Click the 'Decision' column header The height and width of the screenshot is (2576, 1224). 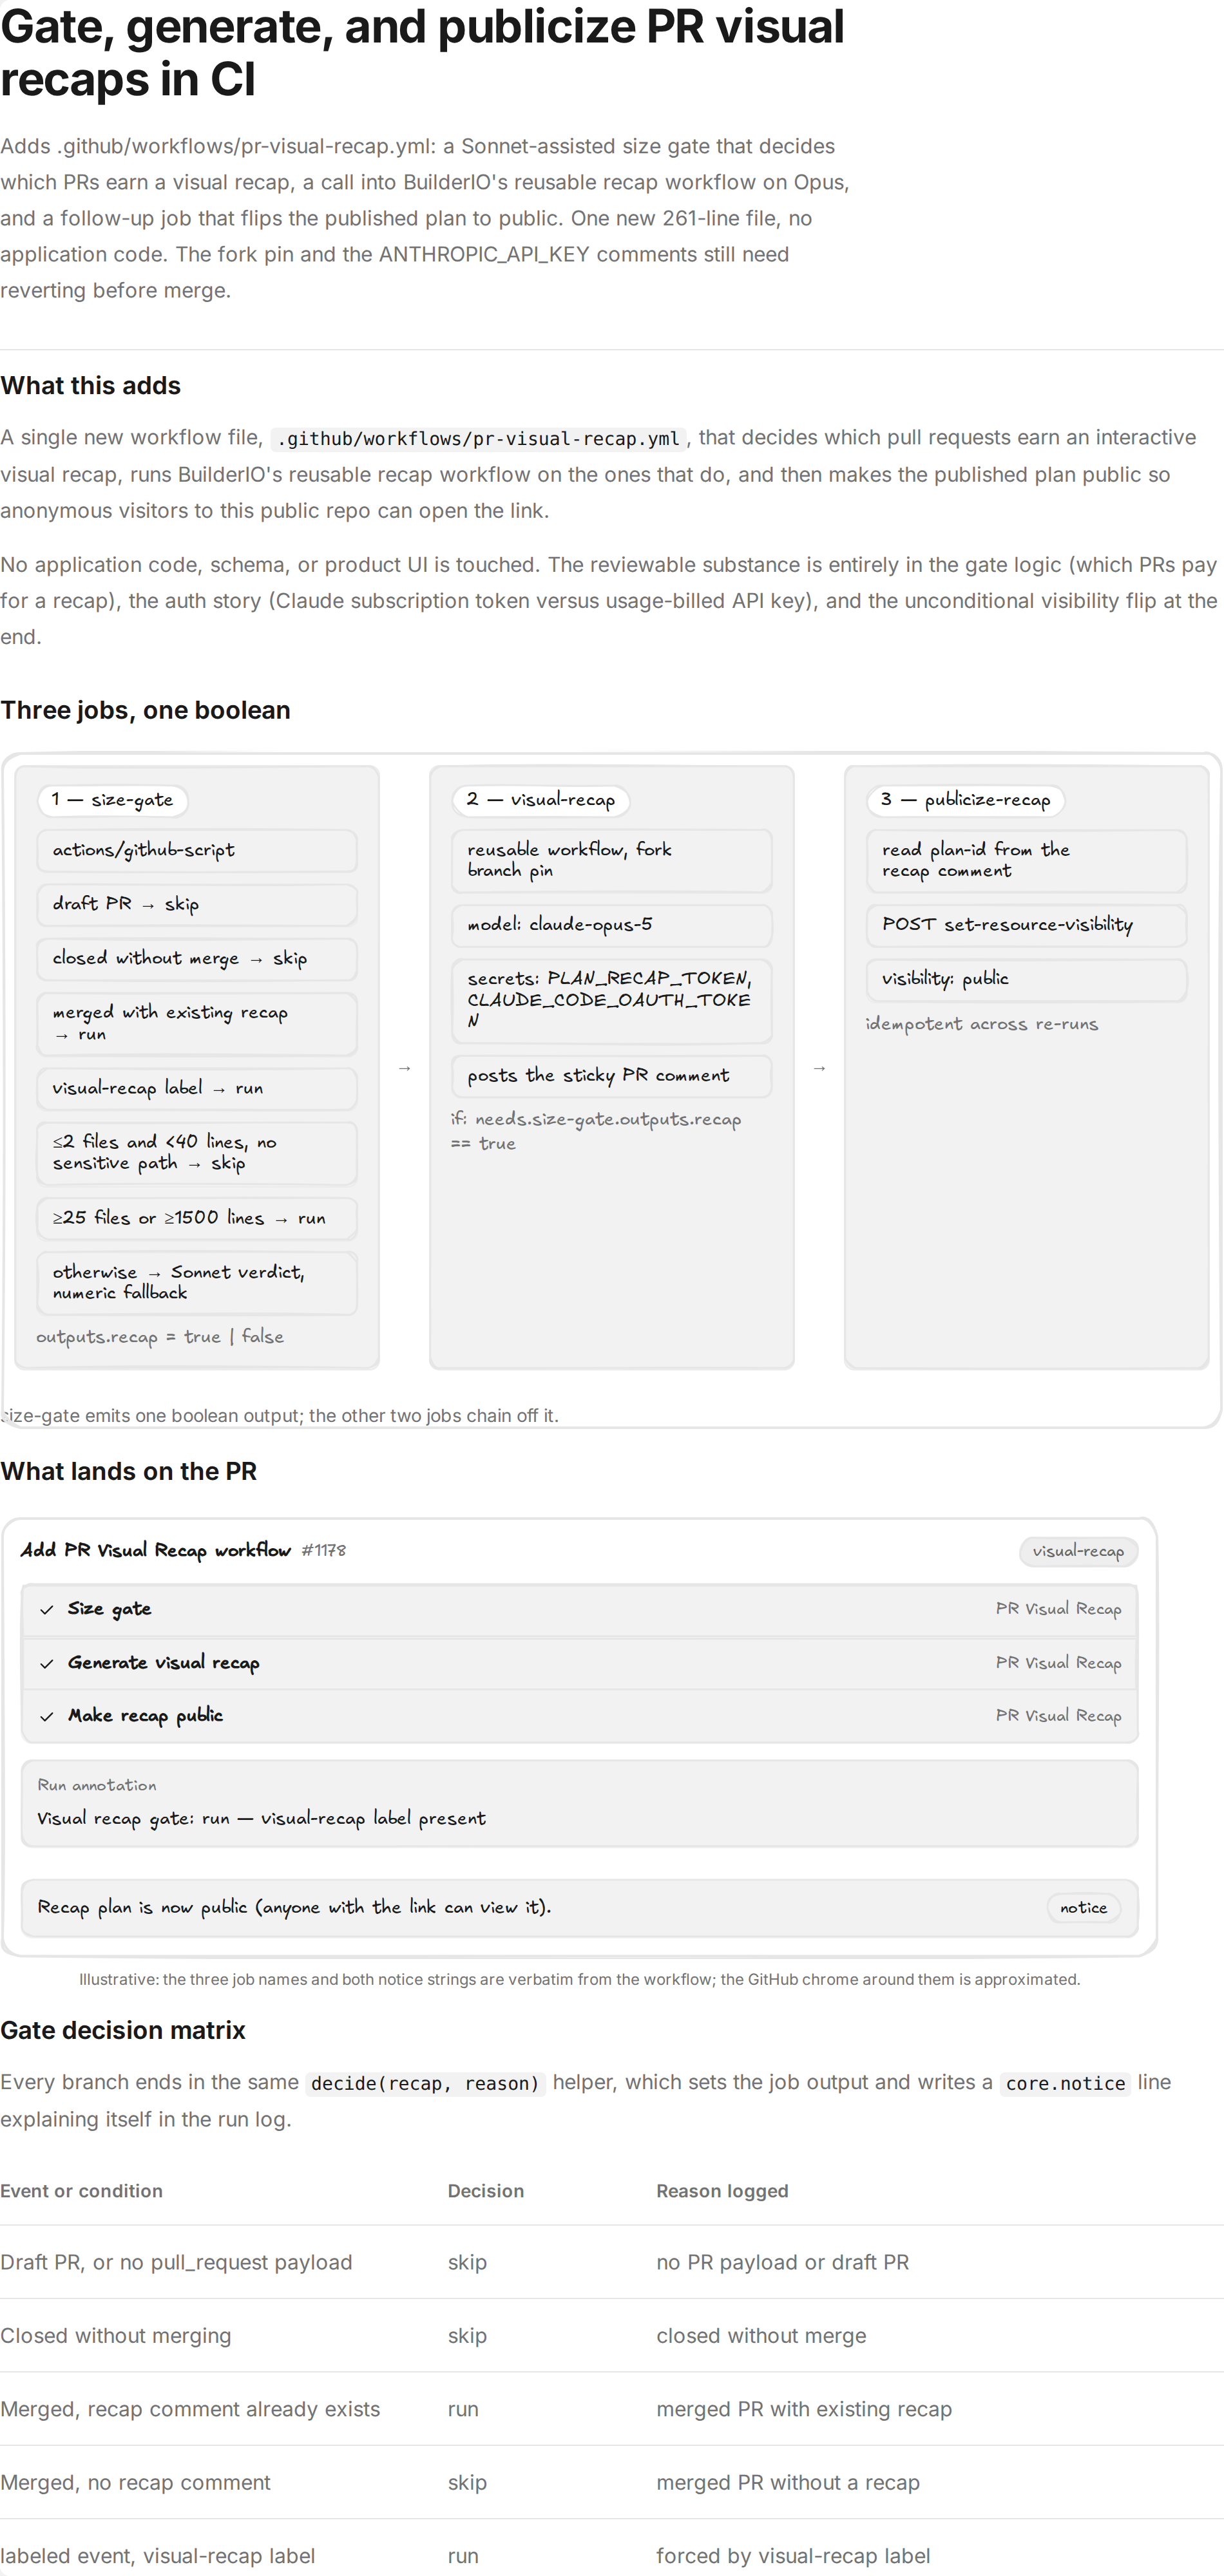tap(485, 2191)
